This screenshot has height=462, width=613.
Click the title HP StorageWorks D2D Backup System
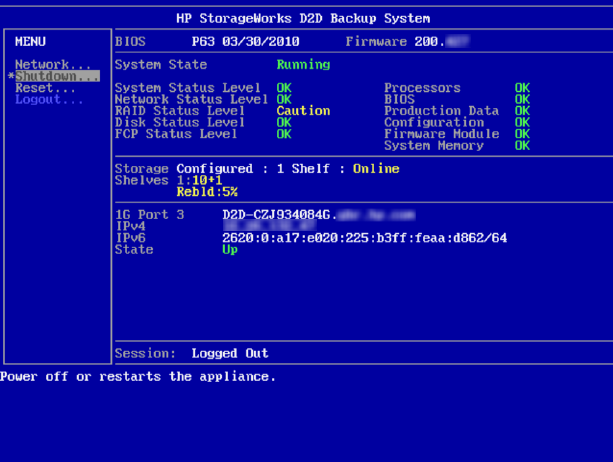tap(303, 18)
